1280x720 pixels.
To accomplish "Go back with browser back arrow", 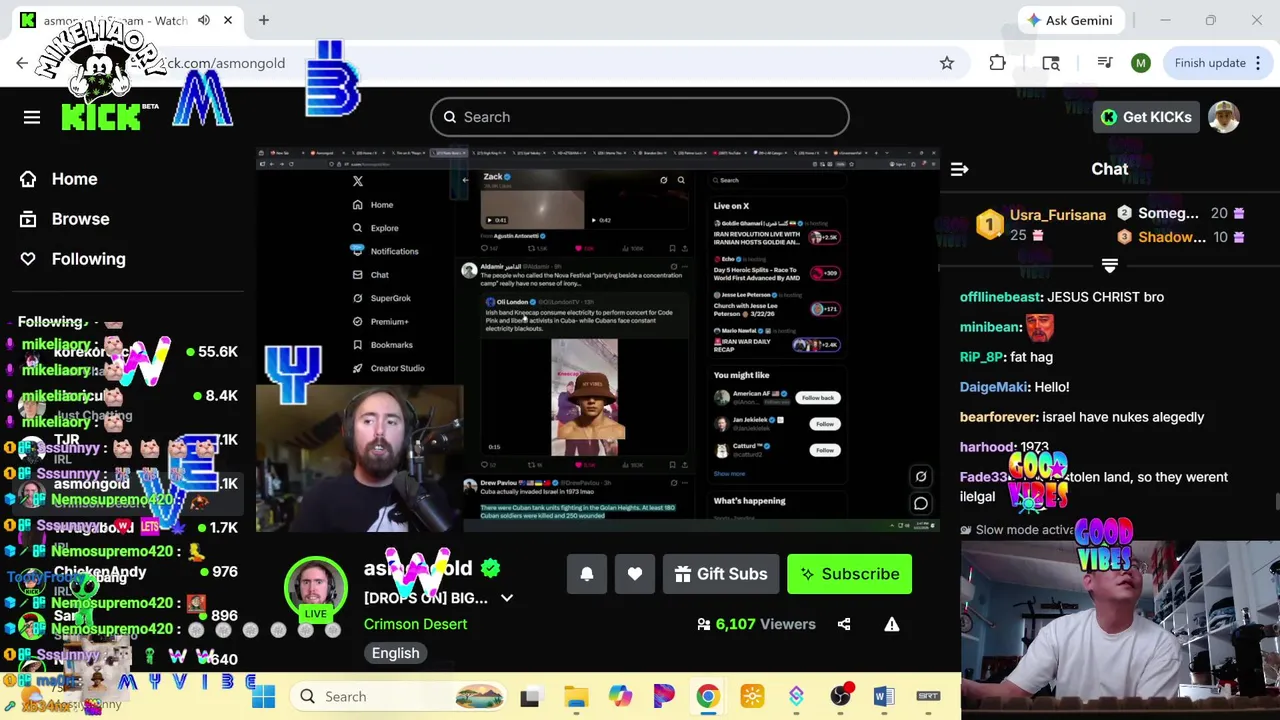I will tap(22, 63).
